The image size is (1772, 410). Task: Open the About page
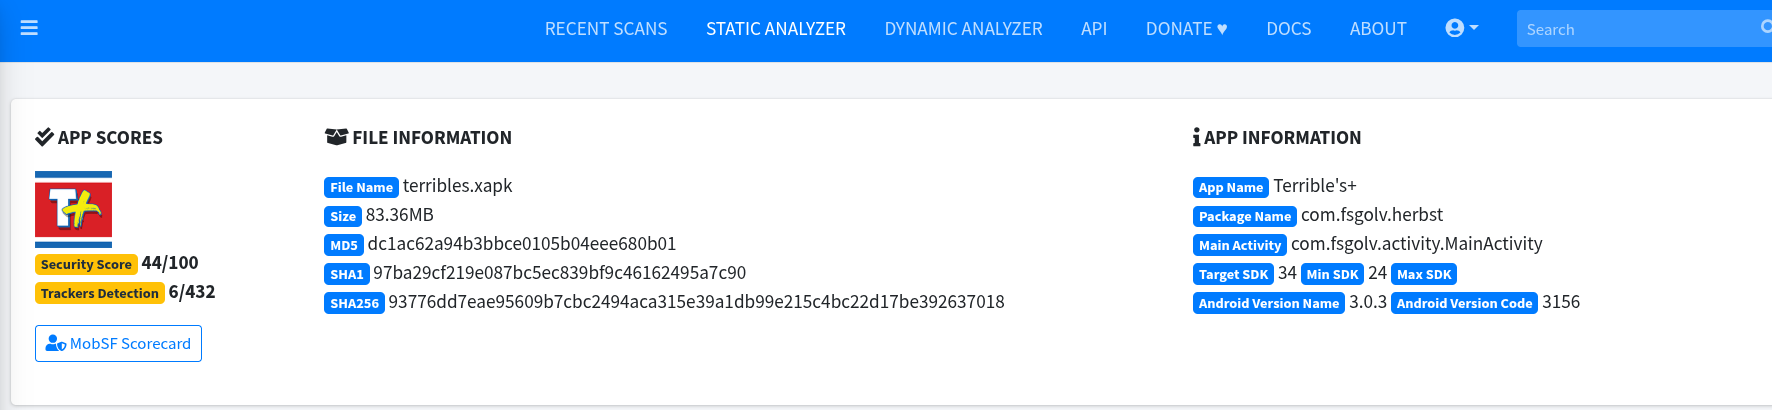coord(1378,29)
